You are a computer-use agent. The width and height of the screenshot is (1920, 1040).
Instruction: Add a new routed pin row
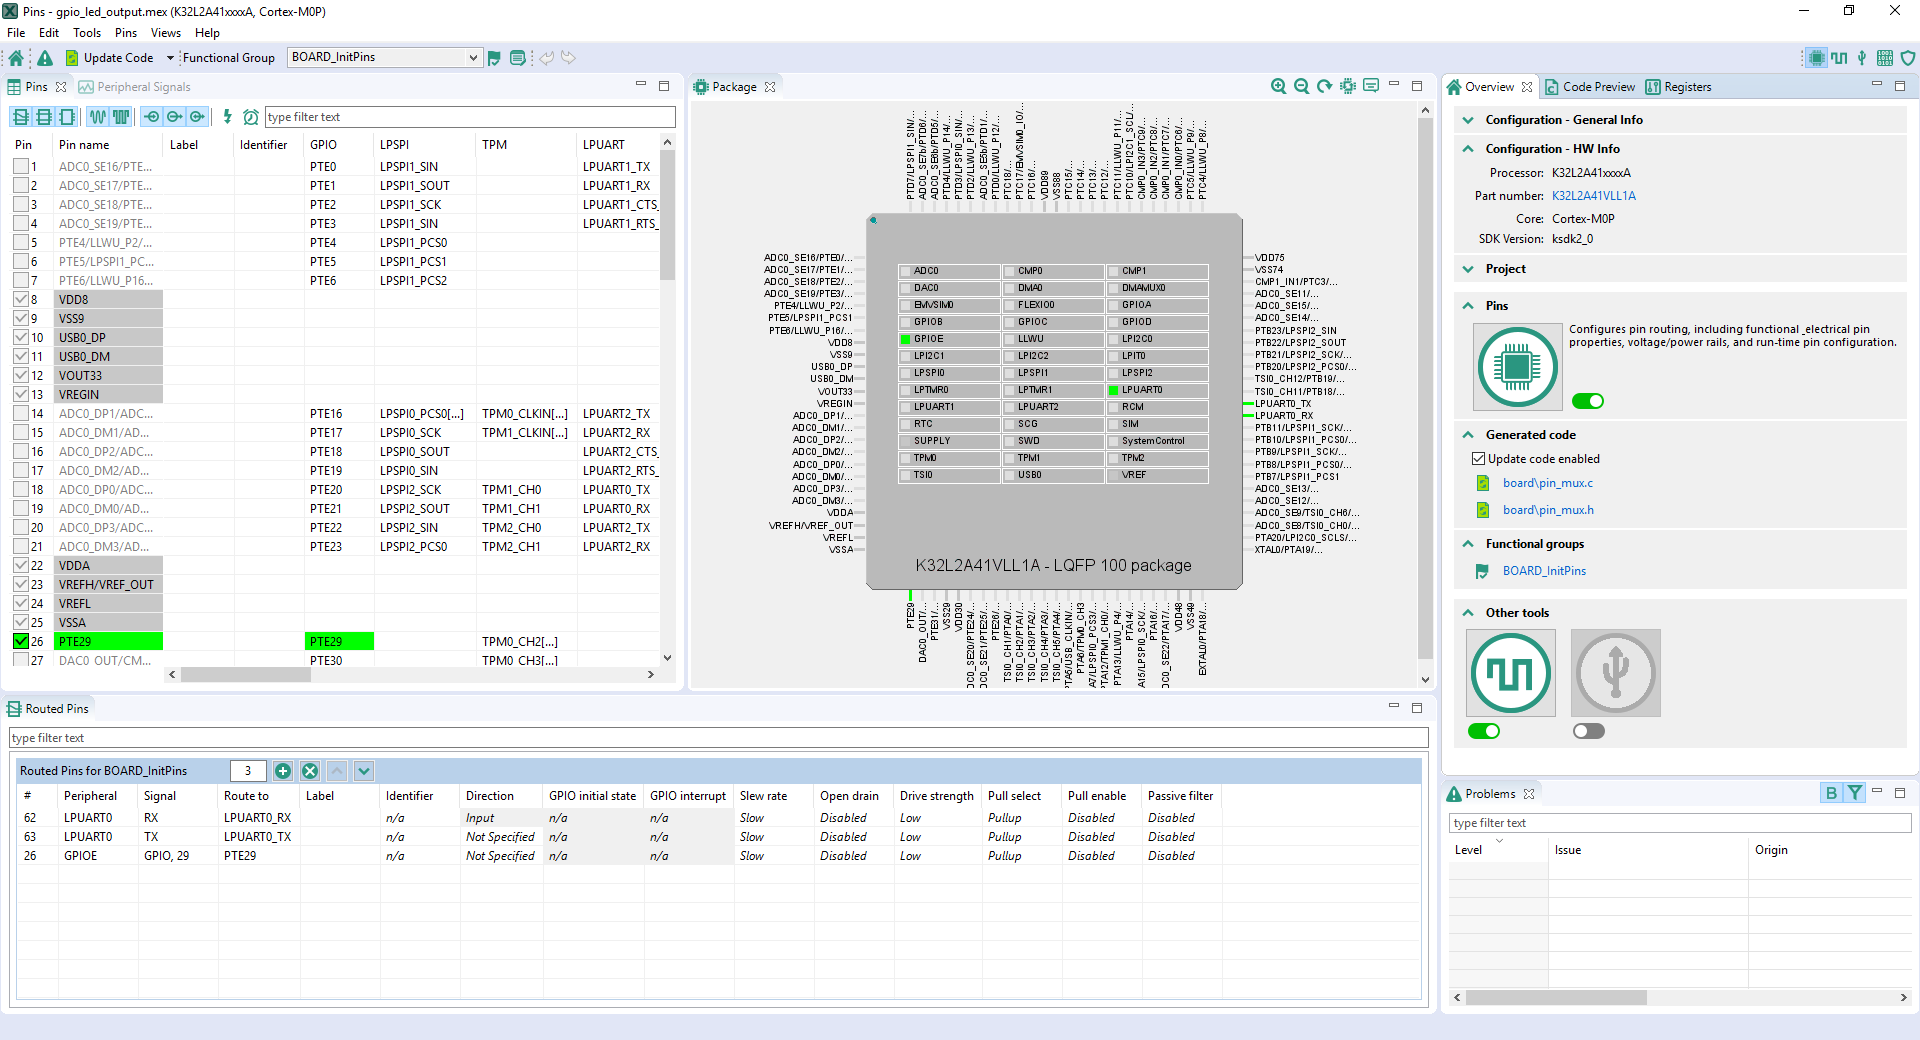click(x=283, y=771)
